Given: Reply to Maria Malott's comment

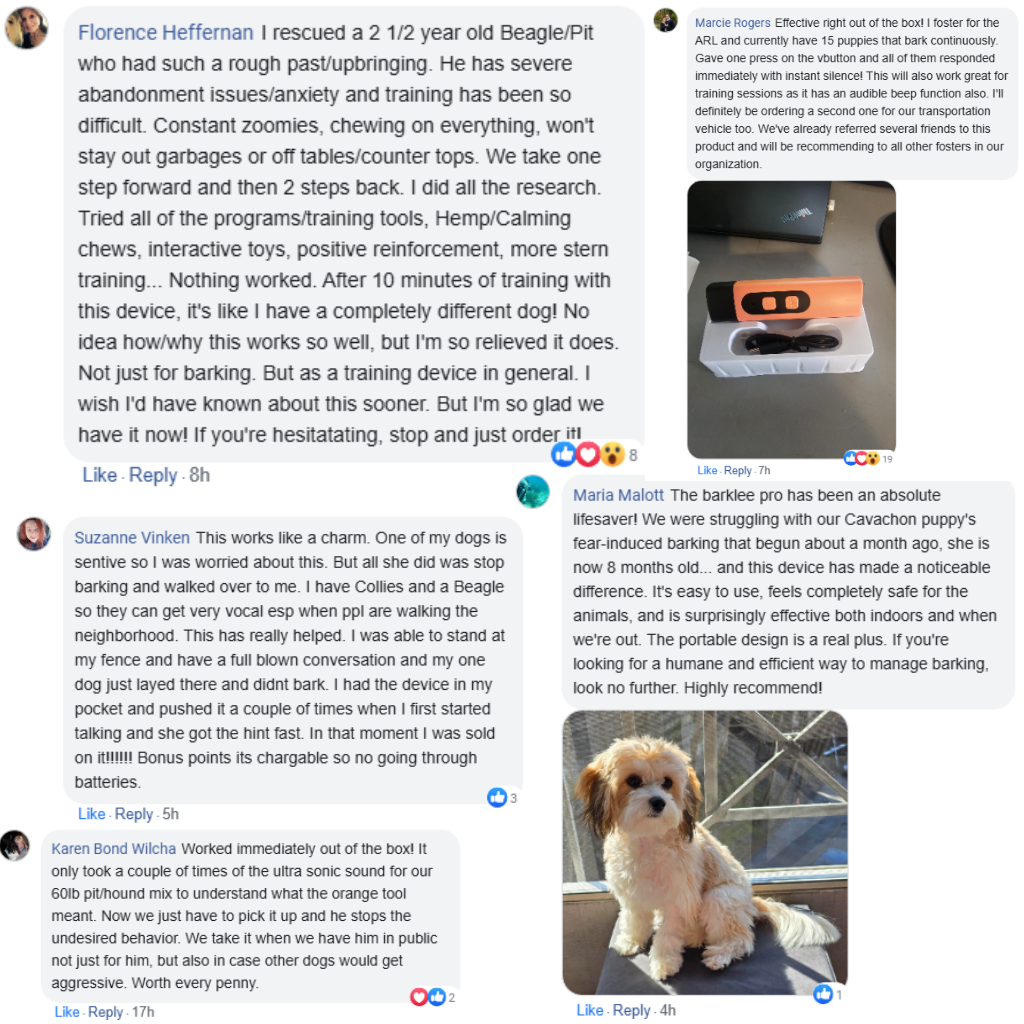Looking at the screenshot, I should pyautogui.click(x=632, y=1010).
